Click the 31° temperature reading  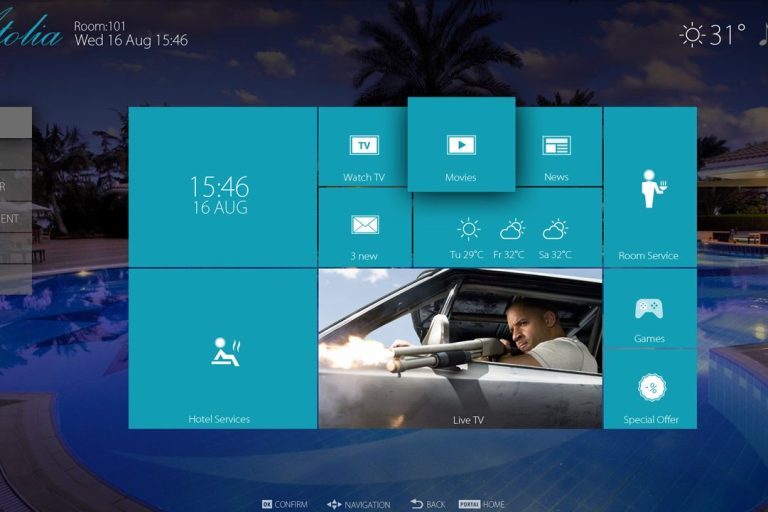pyautogui.click(x=728, y=35)
